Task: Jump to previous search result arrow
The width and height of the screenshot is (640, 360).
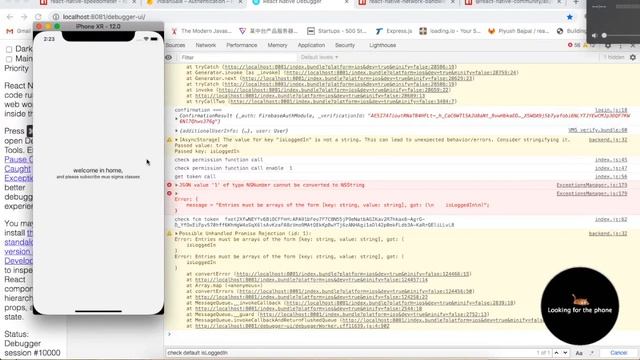Action: tap(556, 353)
